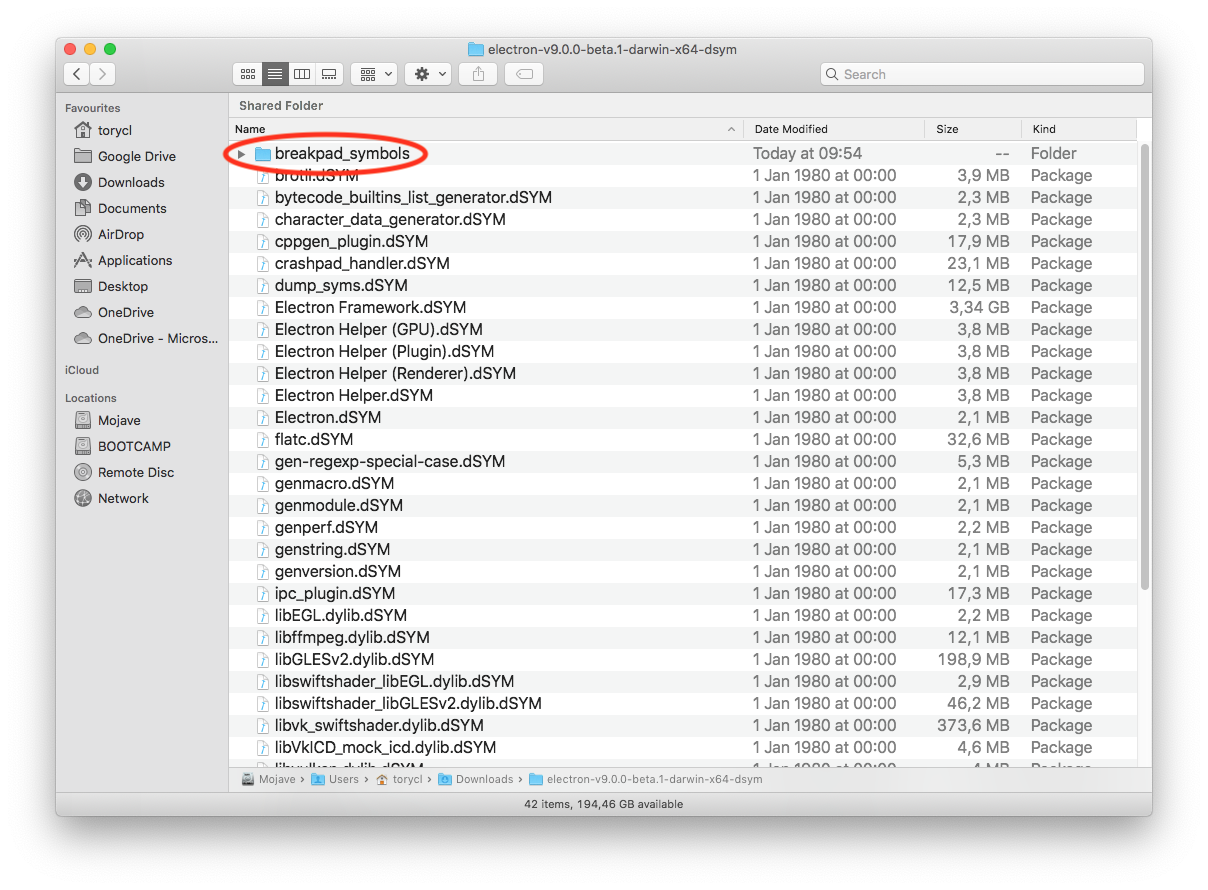Screen dimensions: 1208x890
Task: Switch to column view
Action: pos(302,74)
